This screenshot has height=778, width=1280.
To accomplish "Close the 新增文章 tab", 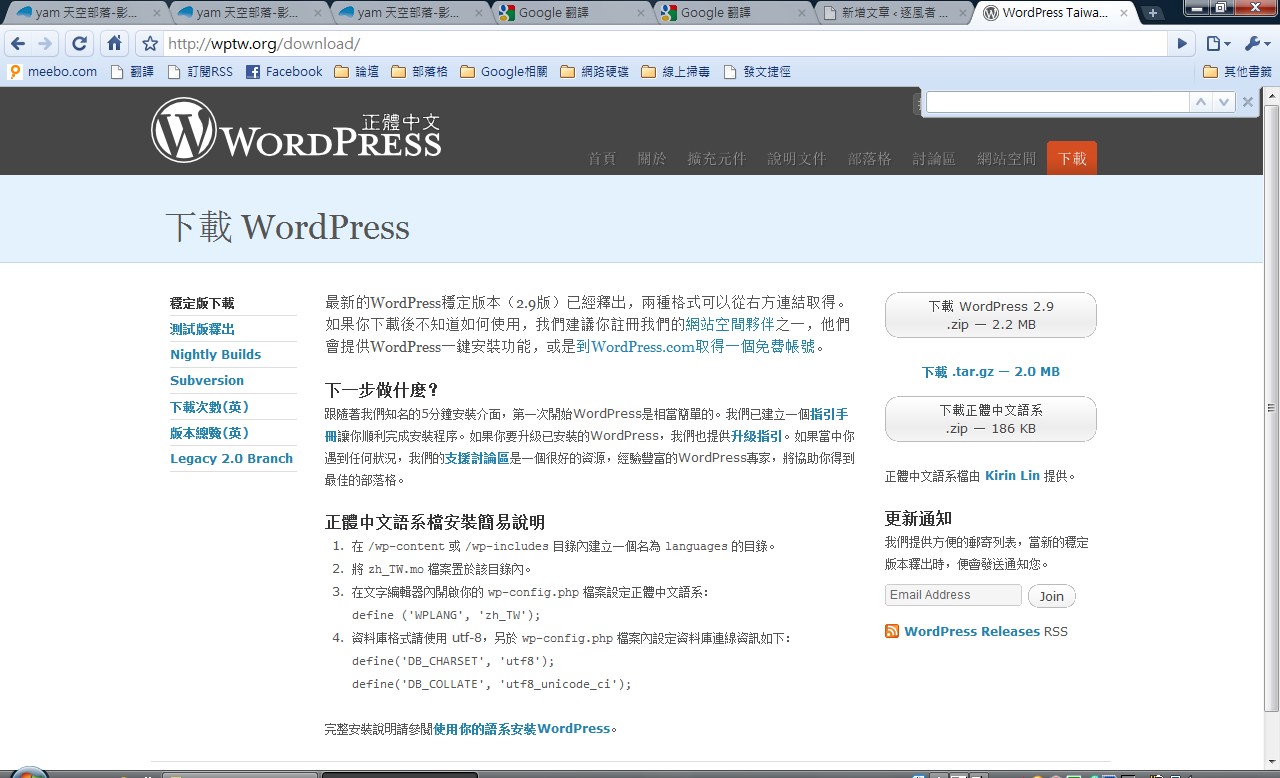I will coord(965,13).
